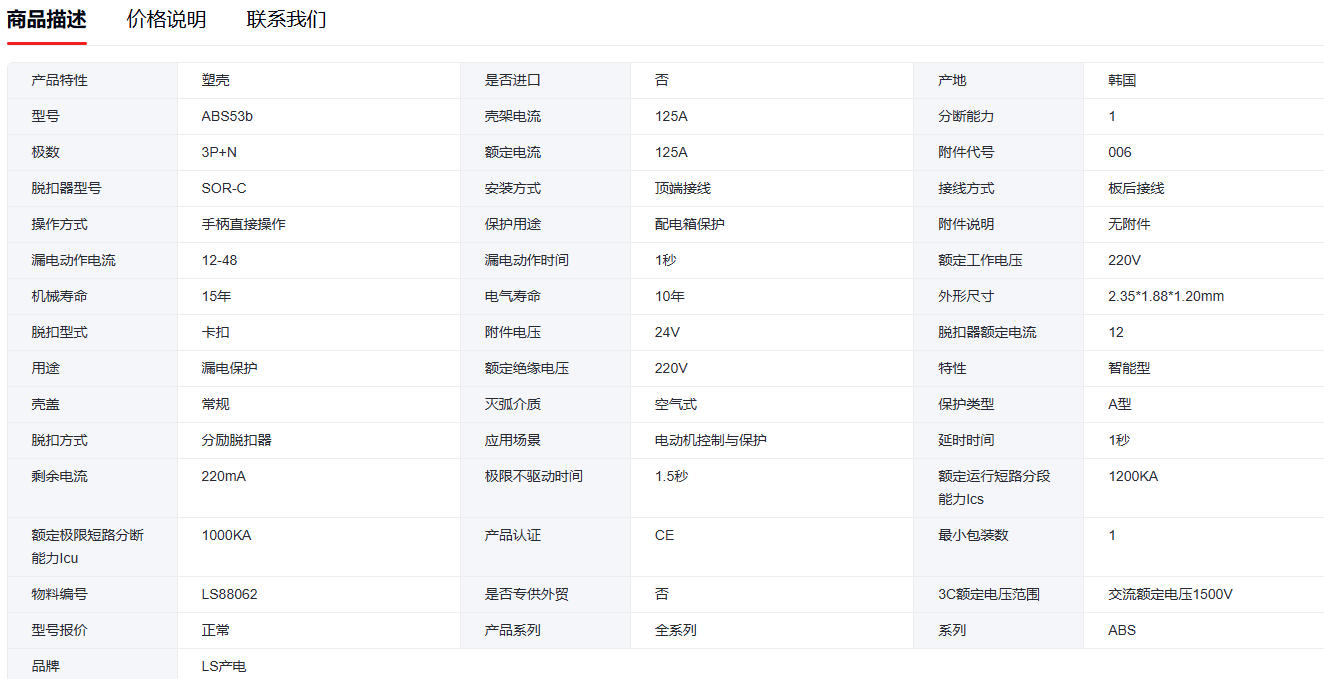Click the model value ABS53b
Image resolution: width=1324 pixels, height=679 pixels.
pyautogui.click(x=227, y=116)
